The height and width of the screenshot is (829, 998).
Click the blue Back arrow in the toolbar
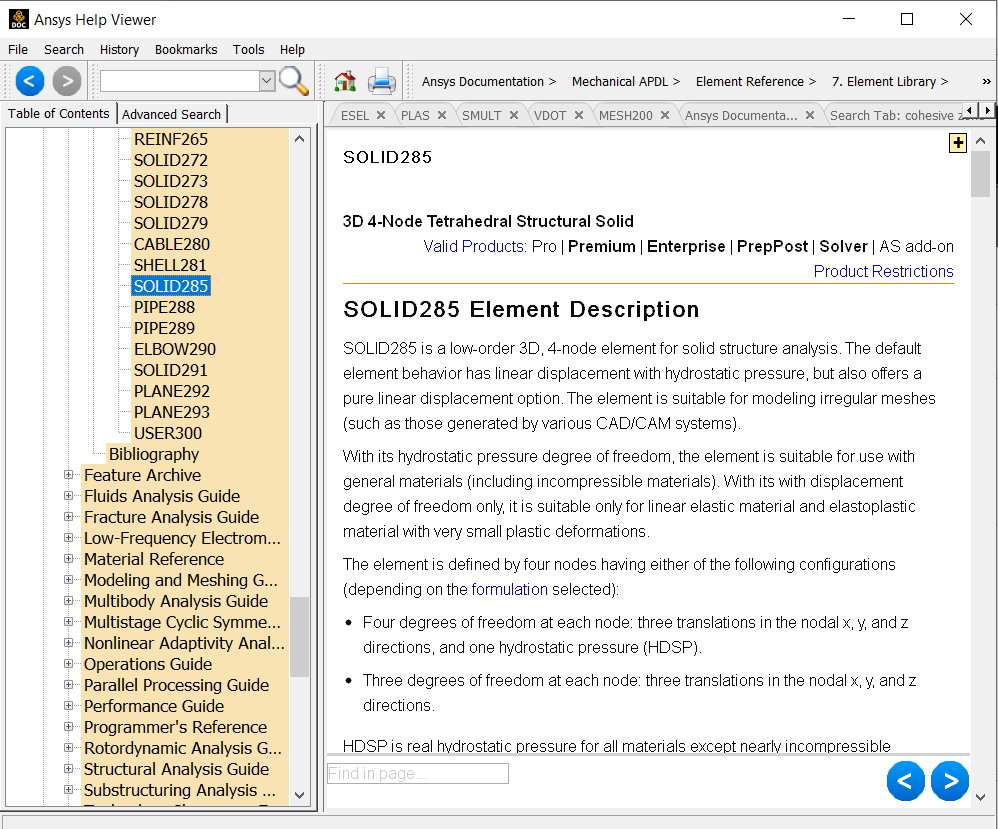29,81
